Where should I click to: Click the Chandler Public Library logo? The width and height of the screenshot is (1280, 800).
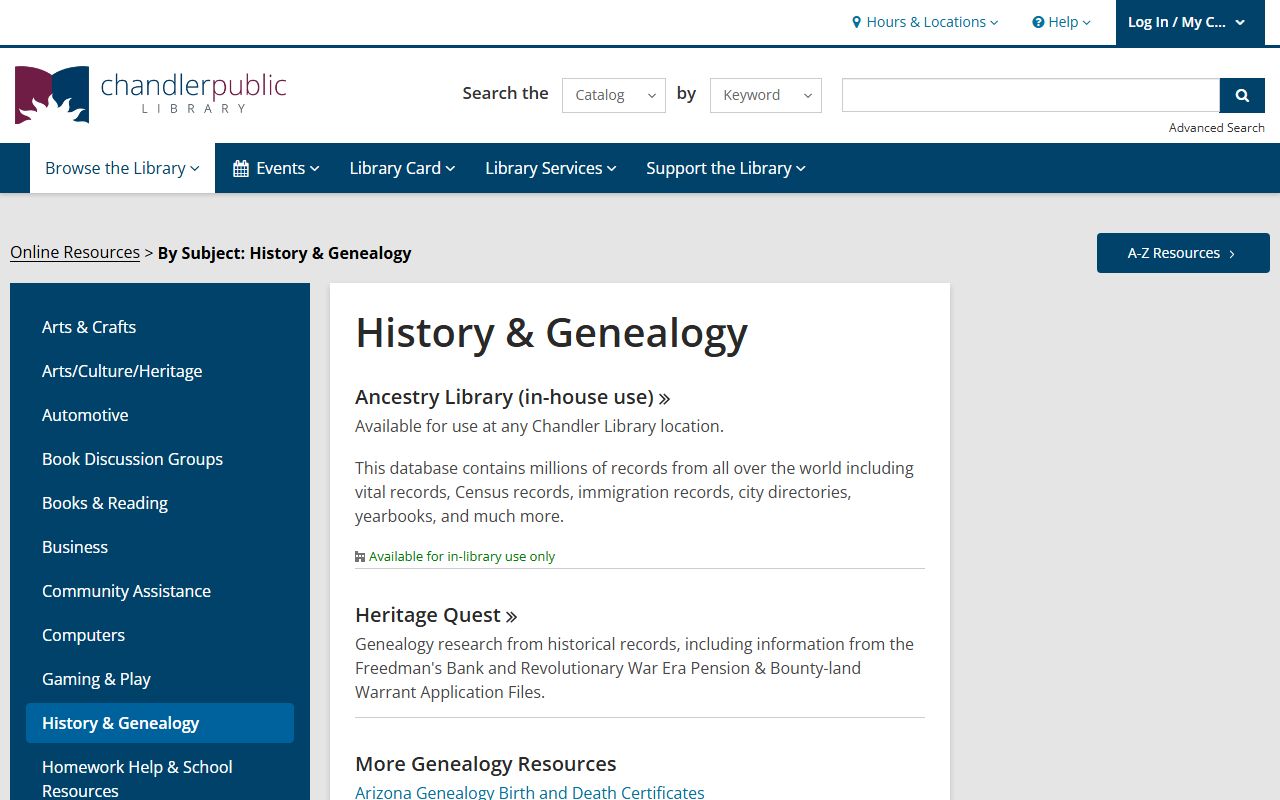point(150,95)
